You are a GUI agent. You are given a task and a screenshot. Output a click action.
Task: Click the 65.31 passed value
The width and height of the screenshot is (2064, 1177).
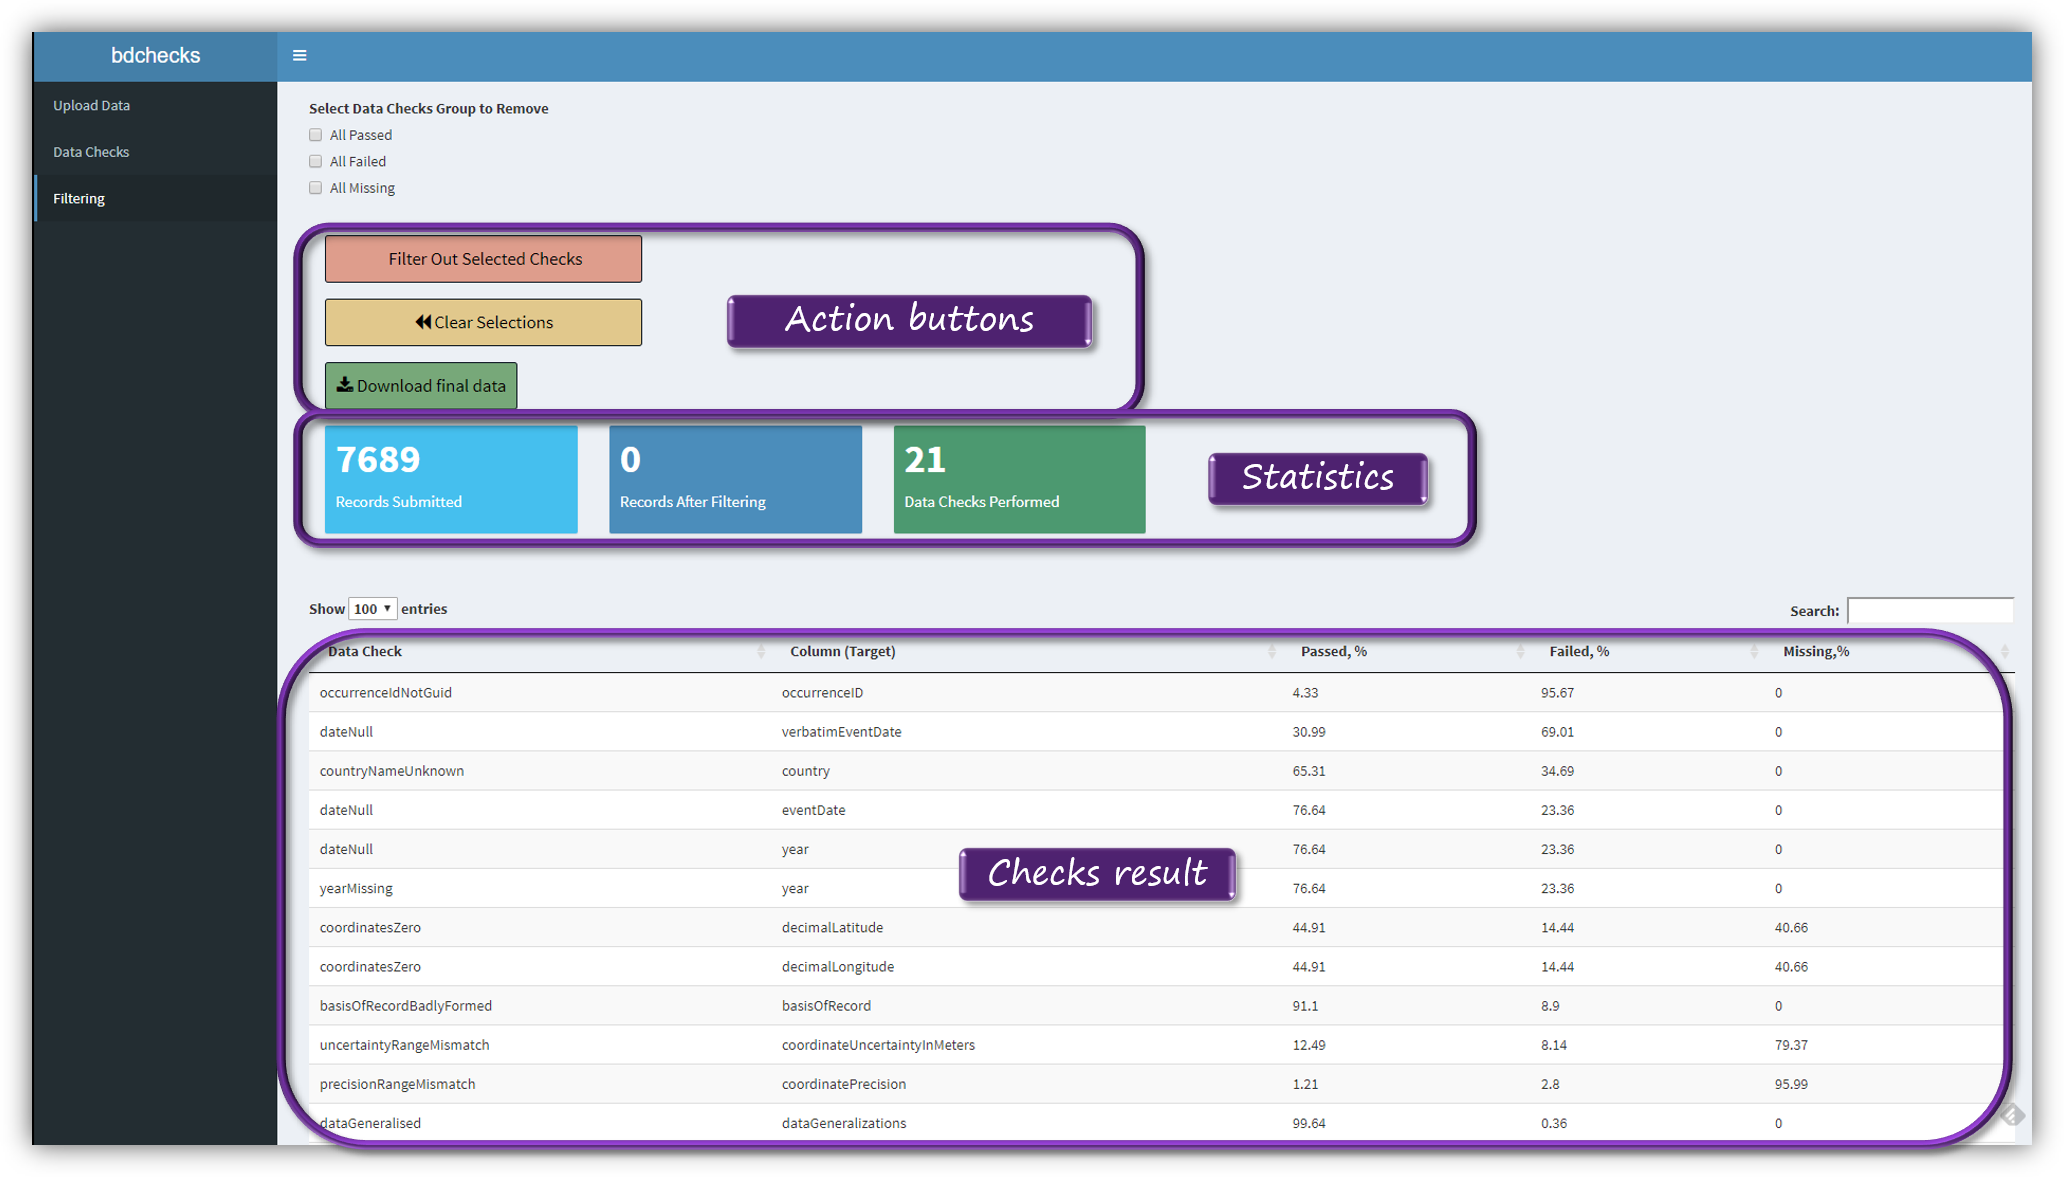1309,771
